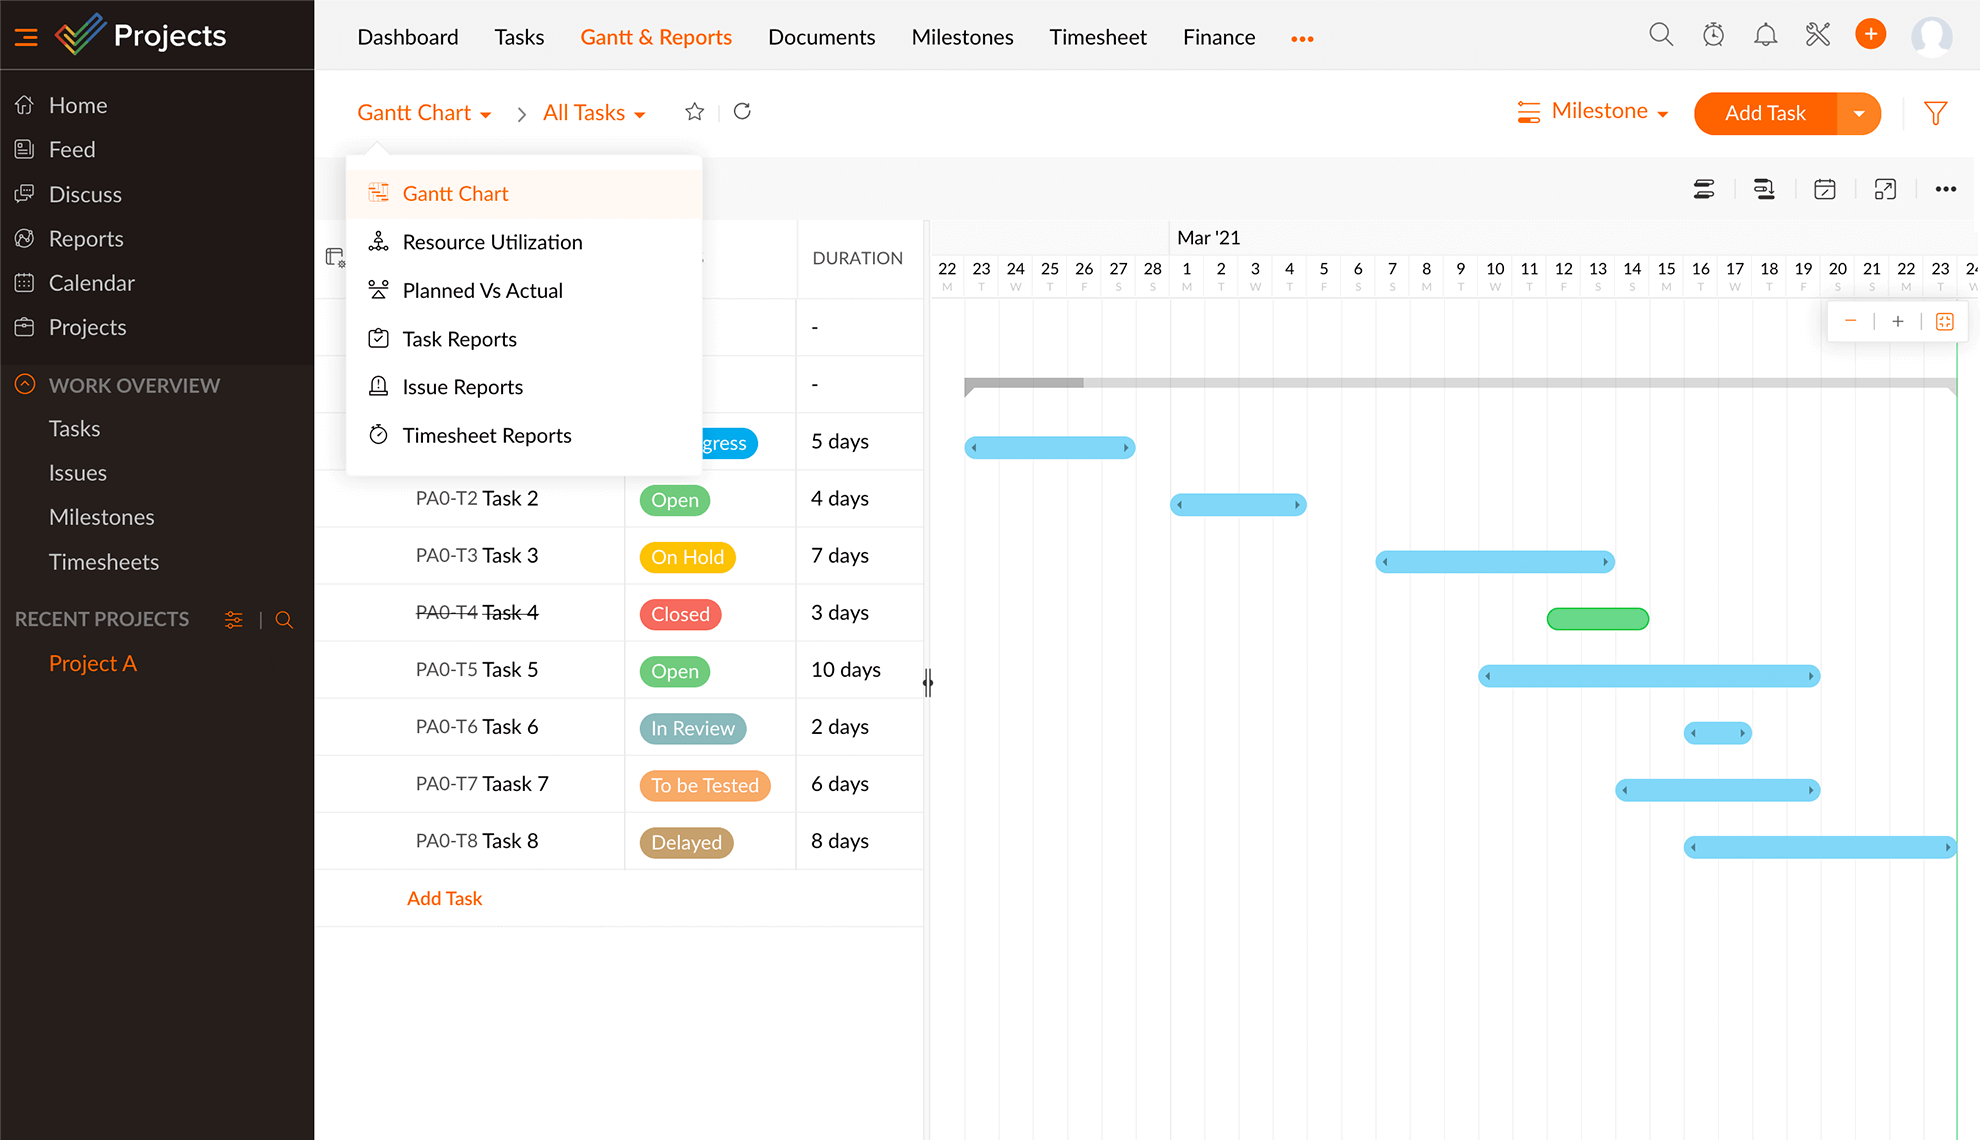This screenshot has height=1140, width=1980.
Task: Click the timer/alarm clock icon
Action: coord(1712,35)
